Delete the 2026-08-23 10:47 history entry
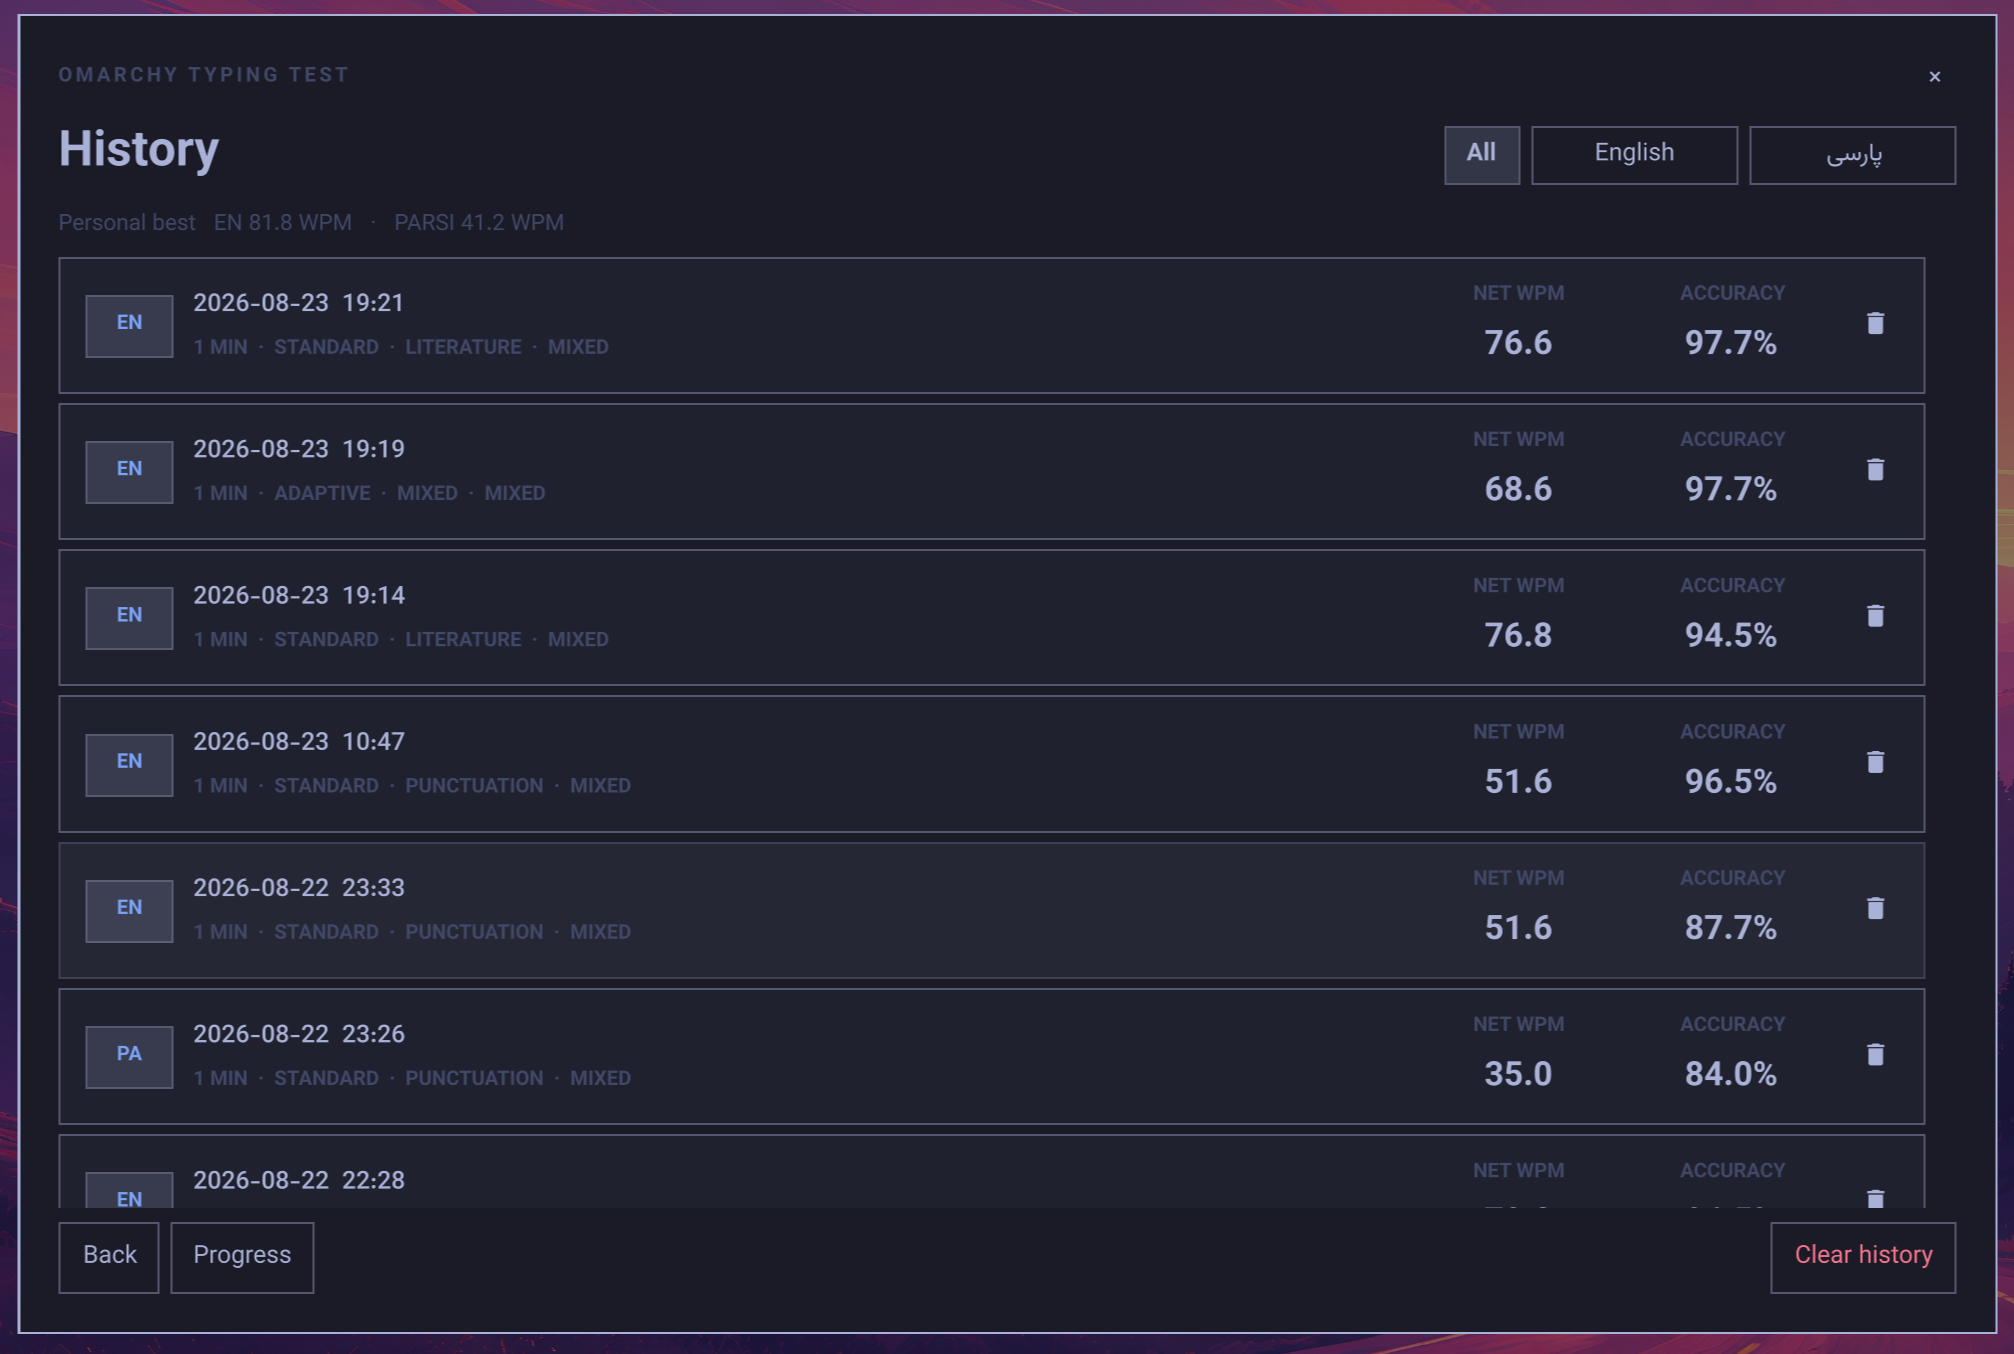 click(1875, 762)
